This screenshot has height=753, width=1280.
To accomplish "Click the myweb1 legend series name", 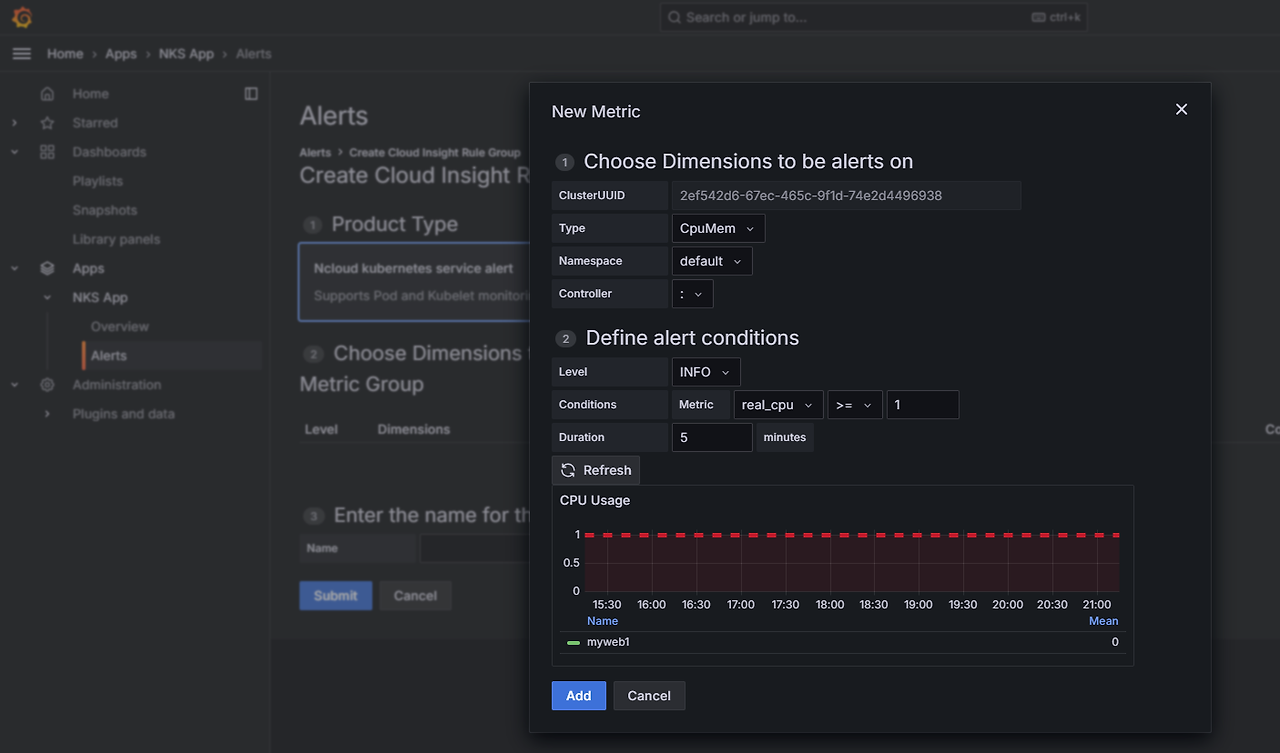I will pos(608,642).
